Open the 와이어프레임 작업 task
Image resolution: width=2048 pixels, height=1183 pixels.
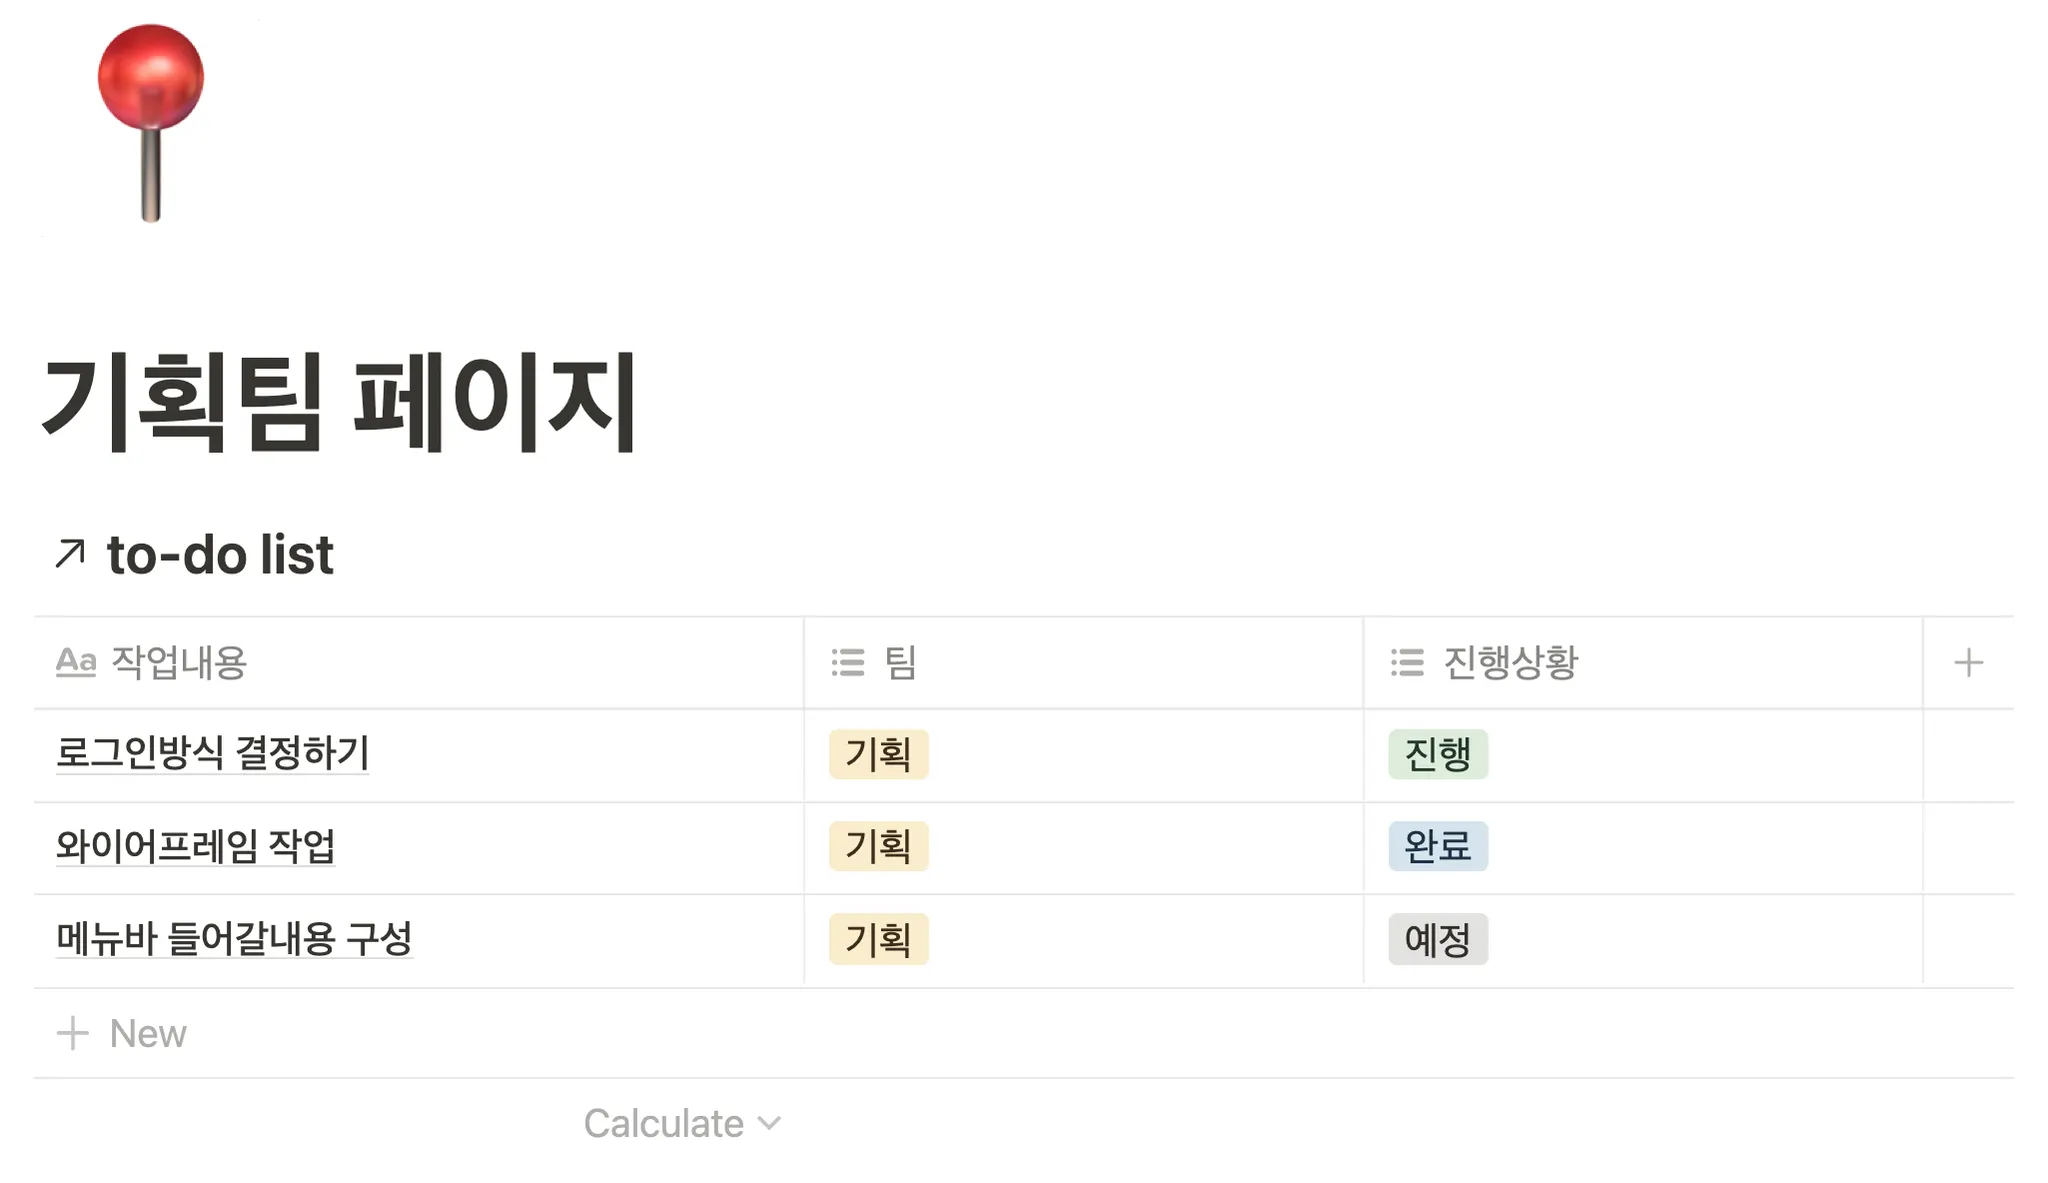click(x=195, y=846)
